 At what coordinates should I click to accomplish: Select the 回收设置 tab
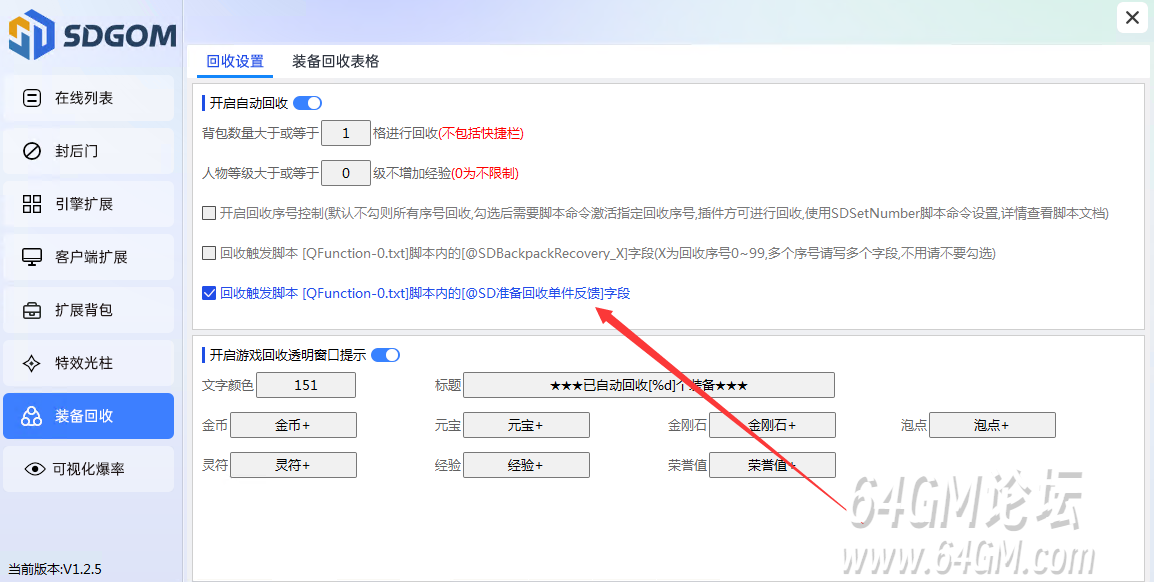pyautogui.click(x=235, y=61)
